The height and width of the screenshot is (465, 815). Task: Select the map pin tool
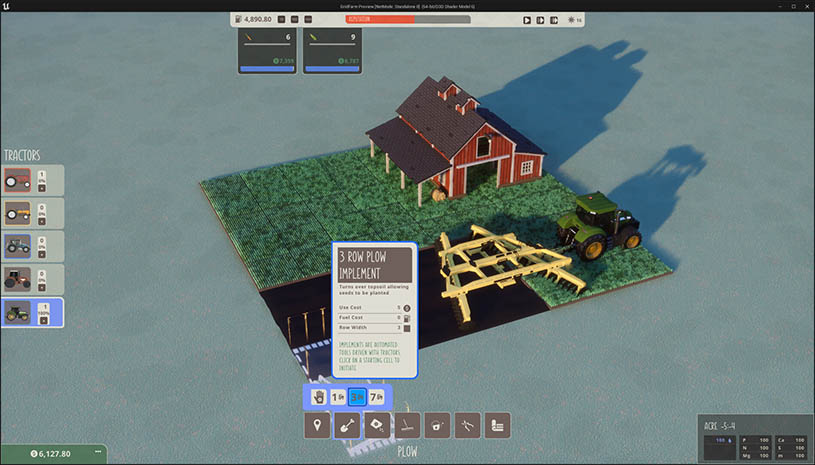coord(317,426)
